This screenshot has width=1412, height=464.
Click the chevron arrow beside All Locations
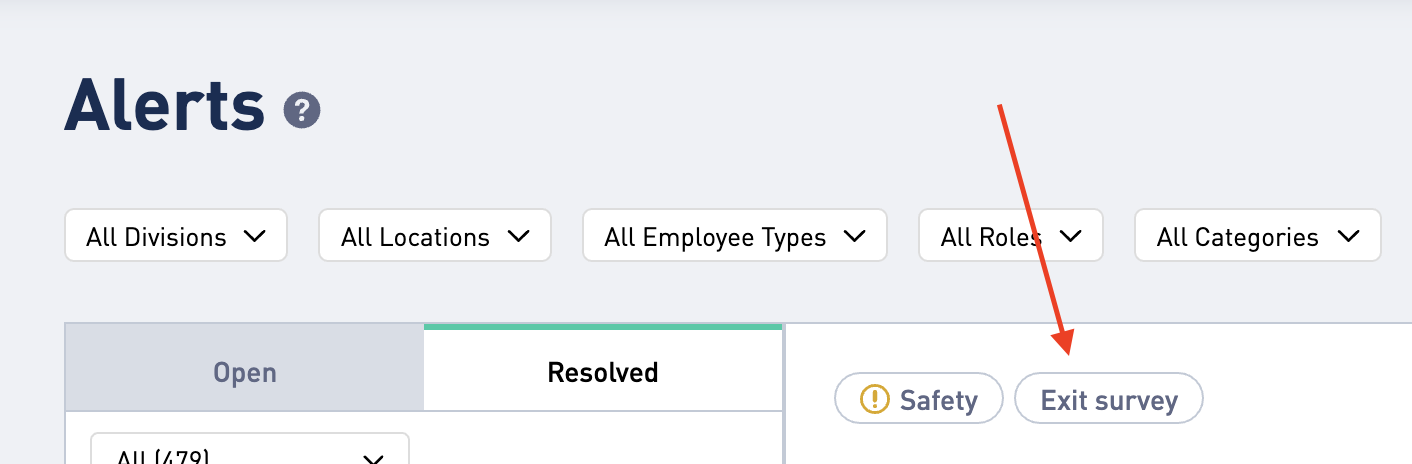518,237
